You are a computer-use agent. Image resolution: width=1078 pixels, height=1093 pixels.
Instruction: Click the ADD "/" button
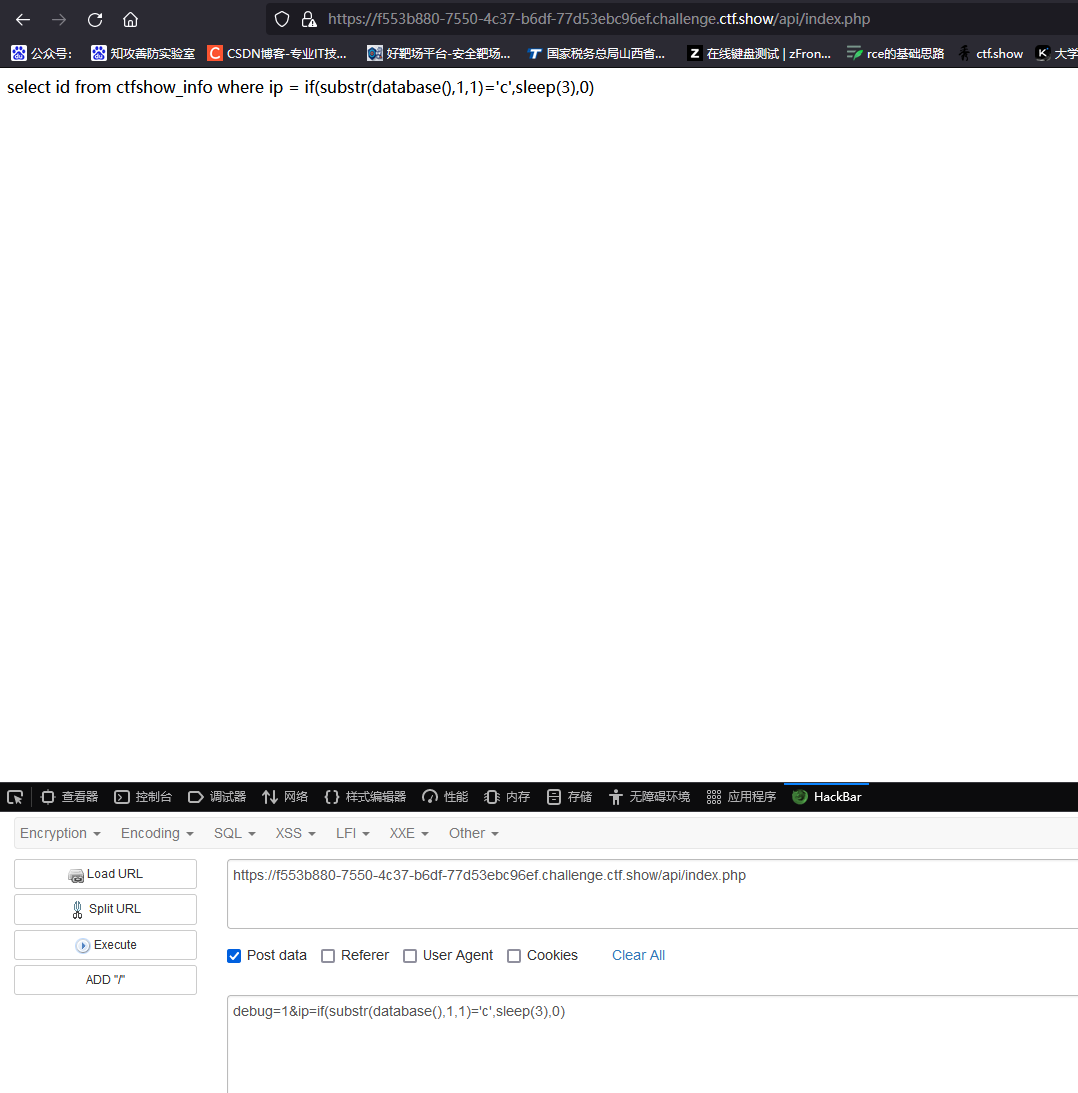coord(105,980)
